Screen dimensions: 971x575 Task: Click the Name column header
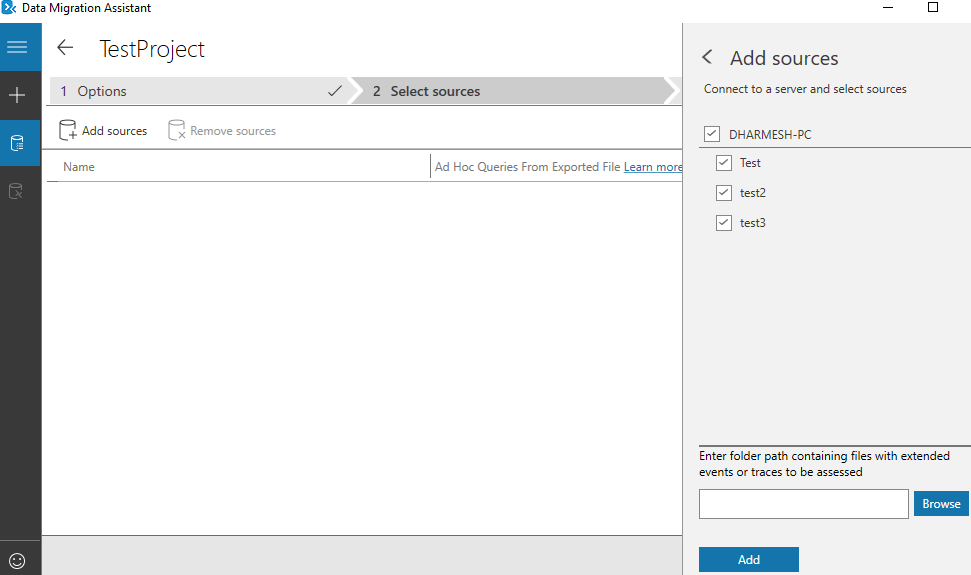click(79, 167)
